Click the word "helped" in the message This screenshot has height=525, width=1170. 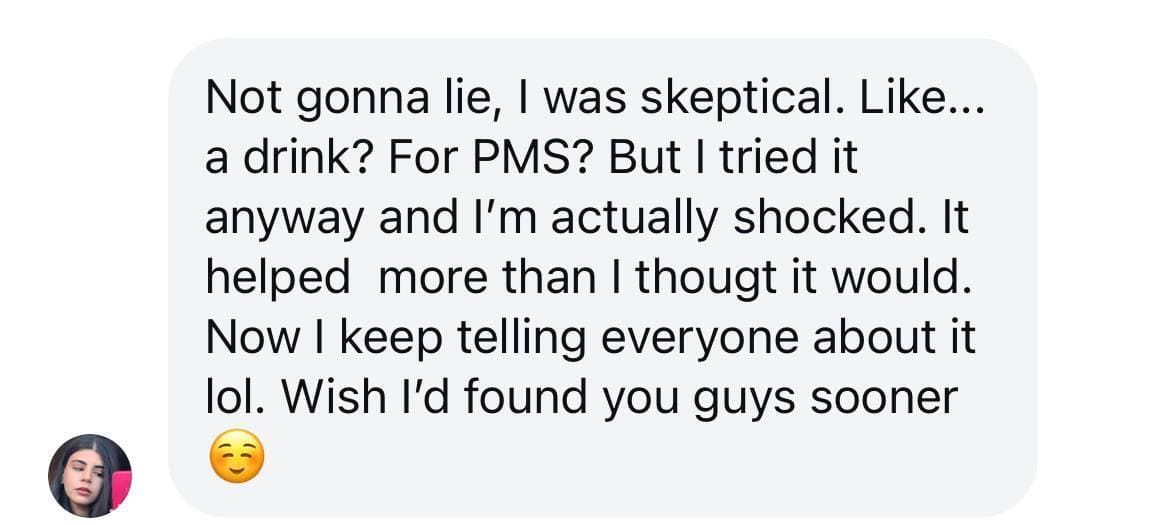(x=277, y=279)
